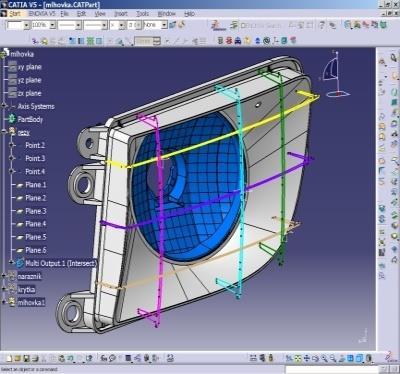Viewport: 400px width, 374px height.
Task: Click the Zoom In magnifier icon
Action: [324, 359]
